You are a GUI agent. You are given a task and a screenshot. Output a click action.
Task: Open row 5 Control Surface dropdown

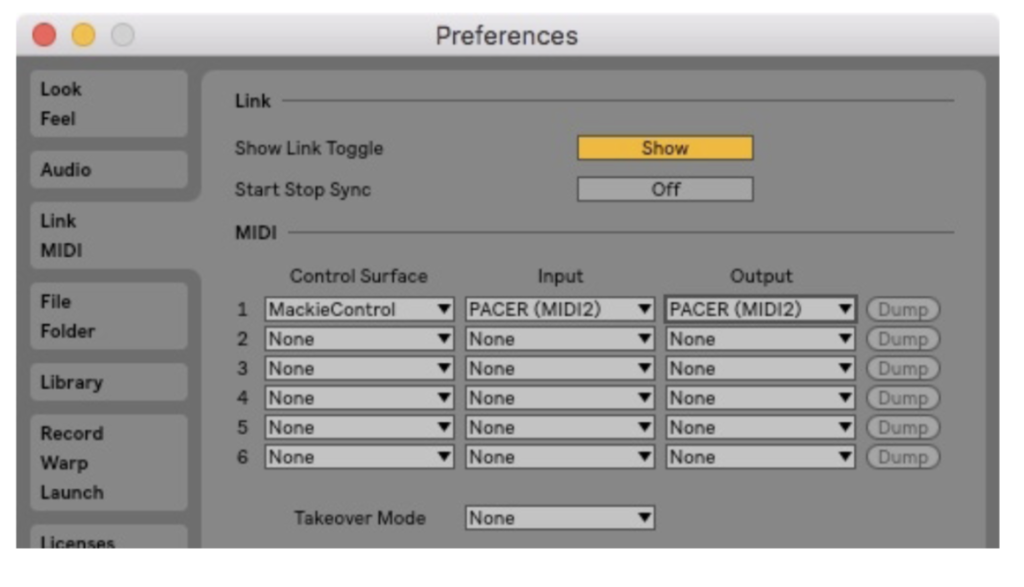pyautogui.click(x=359, y=427)
